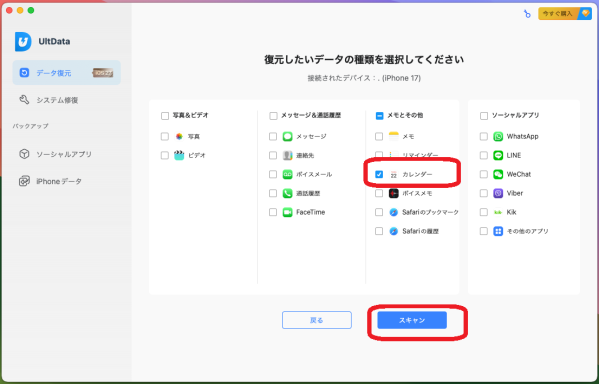The height and width of the screenshot is (384, 599).
Task: Click the contacts icon beside 連絡先
Action: [287, 155]
